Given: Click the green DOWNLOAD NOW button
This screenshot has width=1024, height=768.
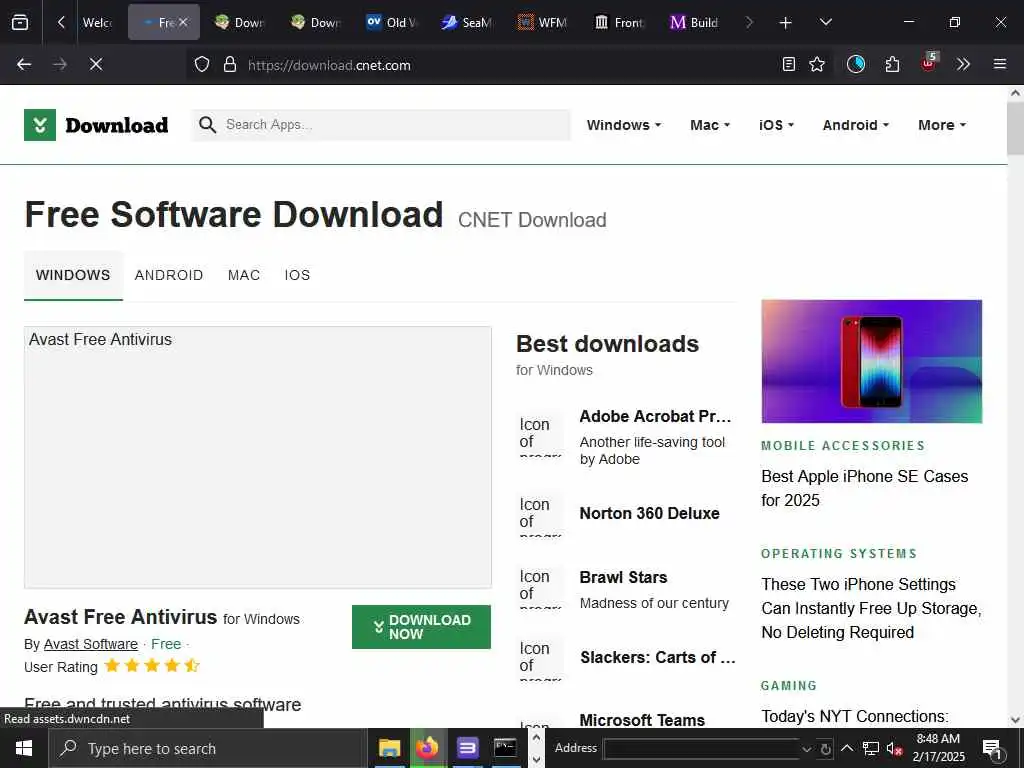Looking at the screenshot, I should (421, 627).
